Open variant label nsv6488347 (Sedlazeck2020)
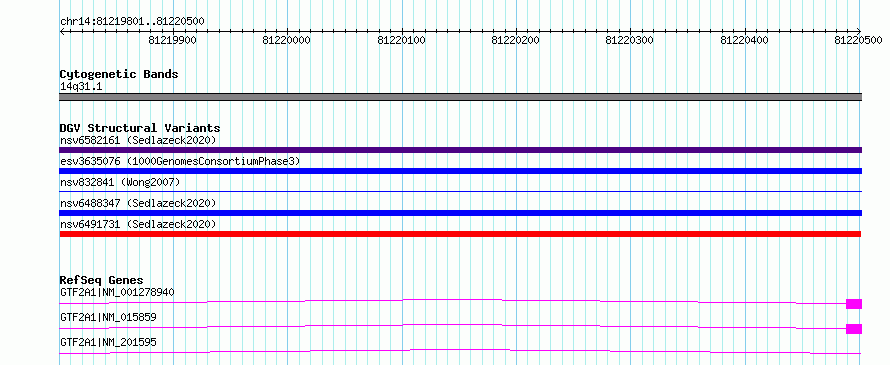This screenshot has height=365, width=890. pos(138,203)
